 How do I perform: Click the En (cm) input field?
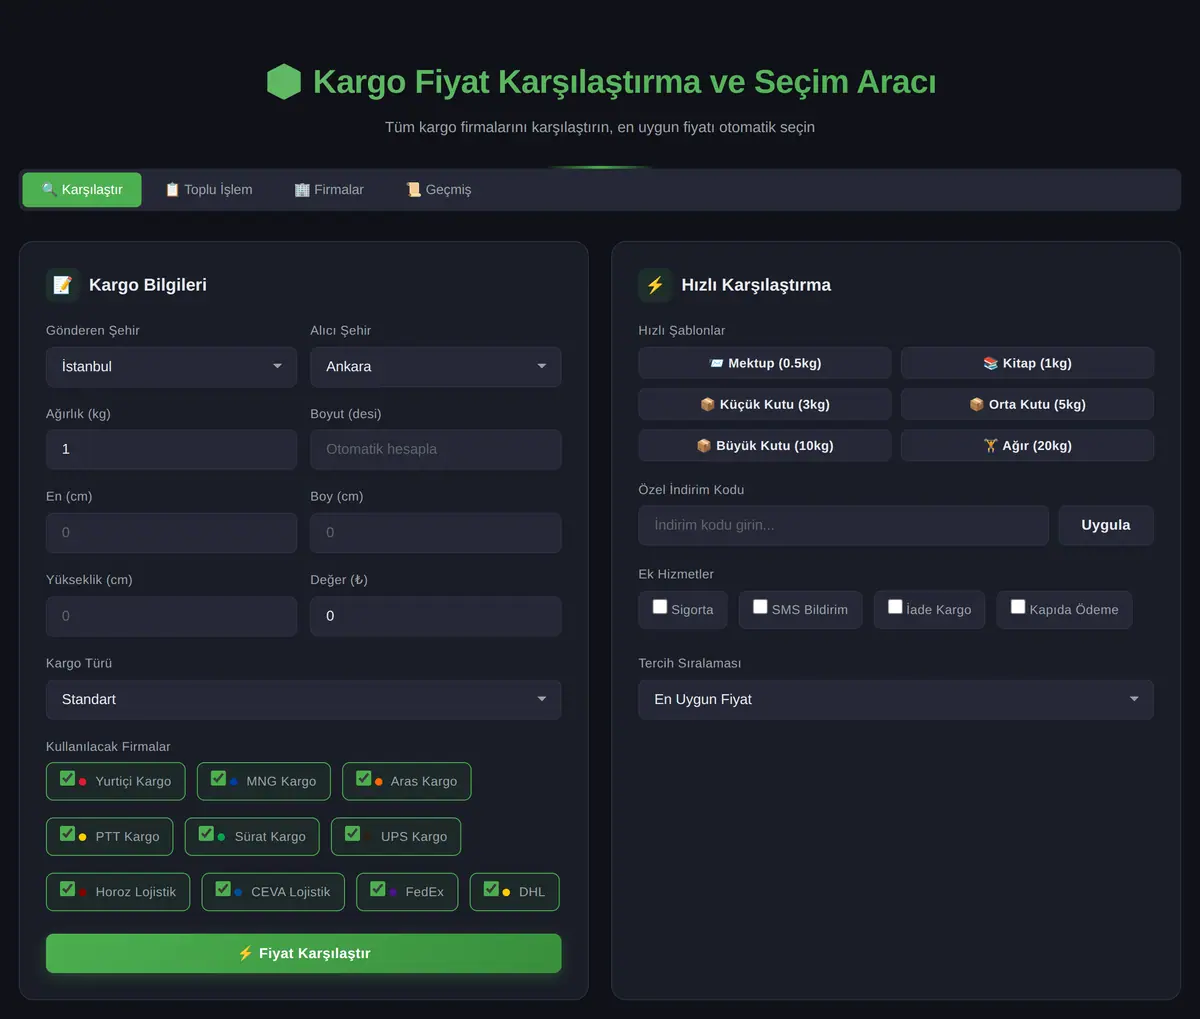point(171,533)
